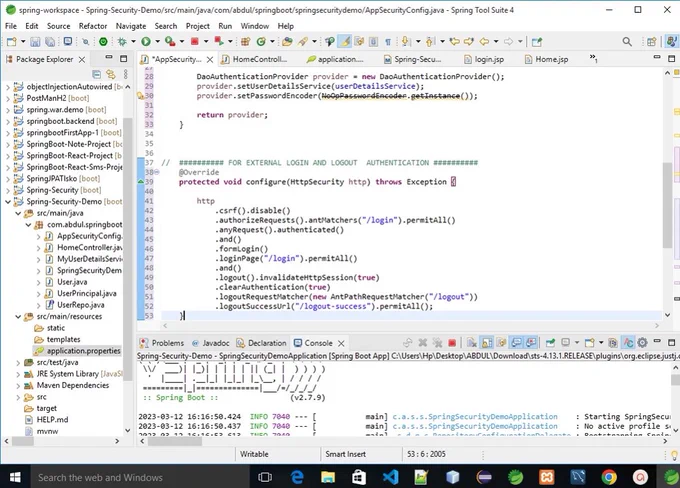Collapse the src/main/java folder
The width and height of the screenshot is (680, 488).
pos(18,213)
